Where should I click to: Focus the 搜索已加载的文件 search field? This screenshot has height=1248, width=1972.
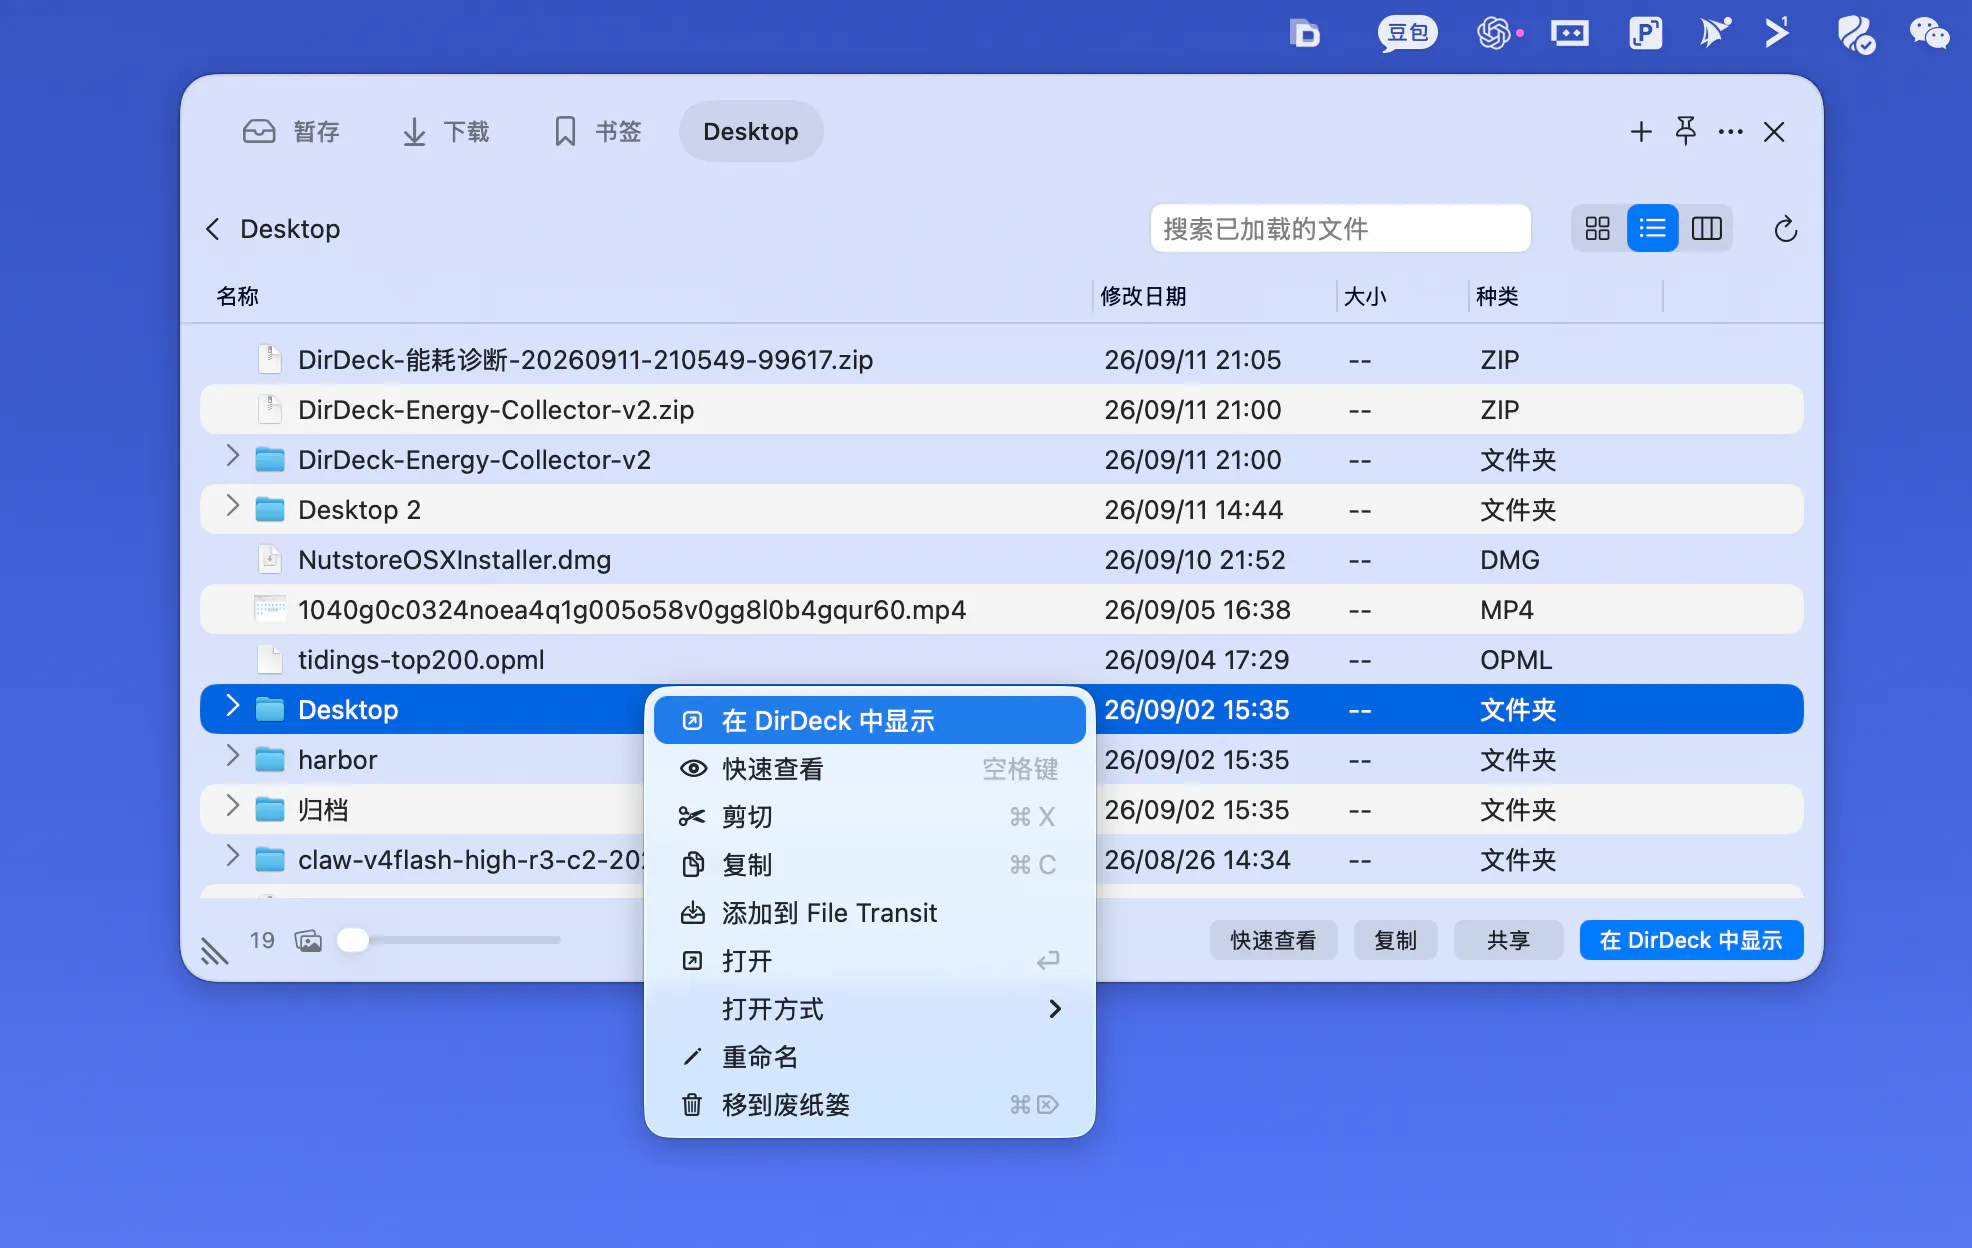(x=1340, y=229)
